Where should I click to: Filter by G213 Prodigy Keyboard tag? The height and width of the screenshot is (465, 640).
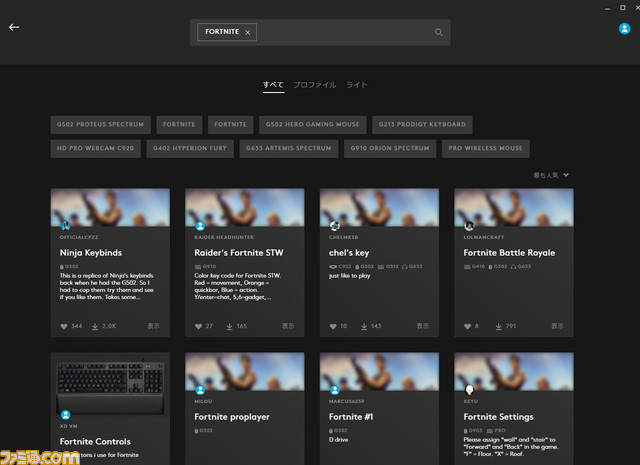421,125
